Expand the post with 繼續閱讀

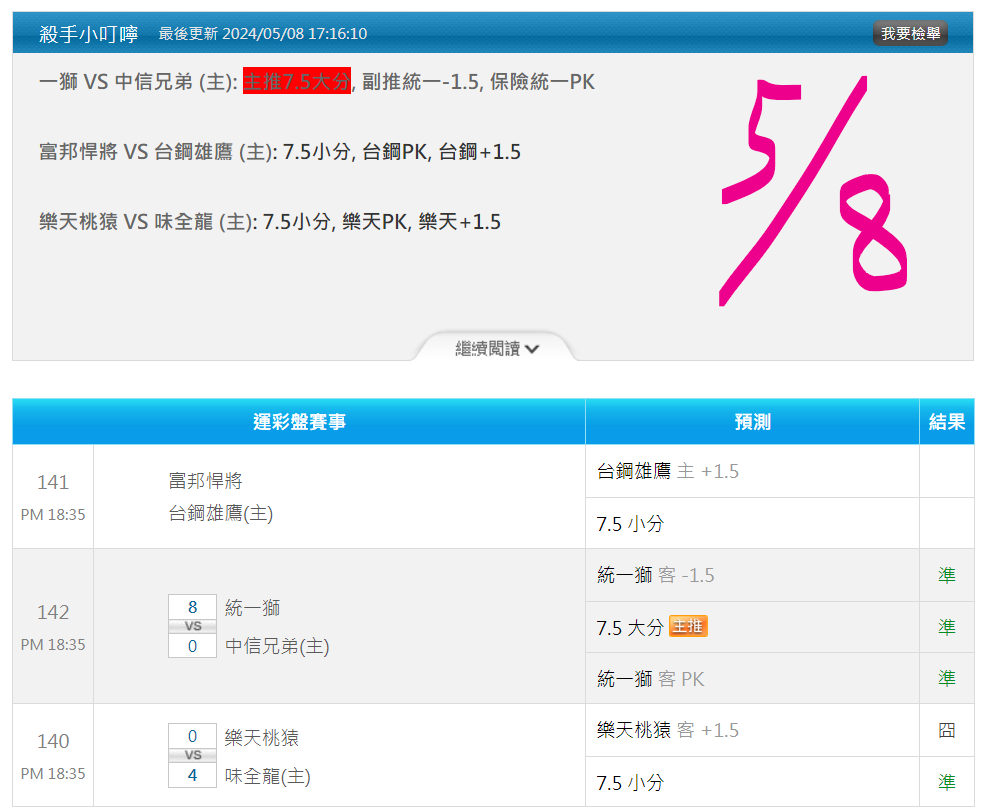[x=497, y=348]
